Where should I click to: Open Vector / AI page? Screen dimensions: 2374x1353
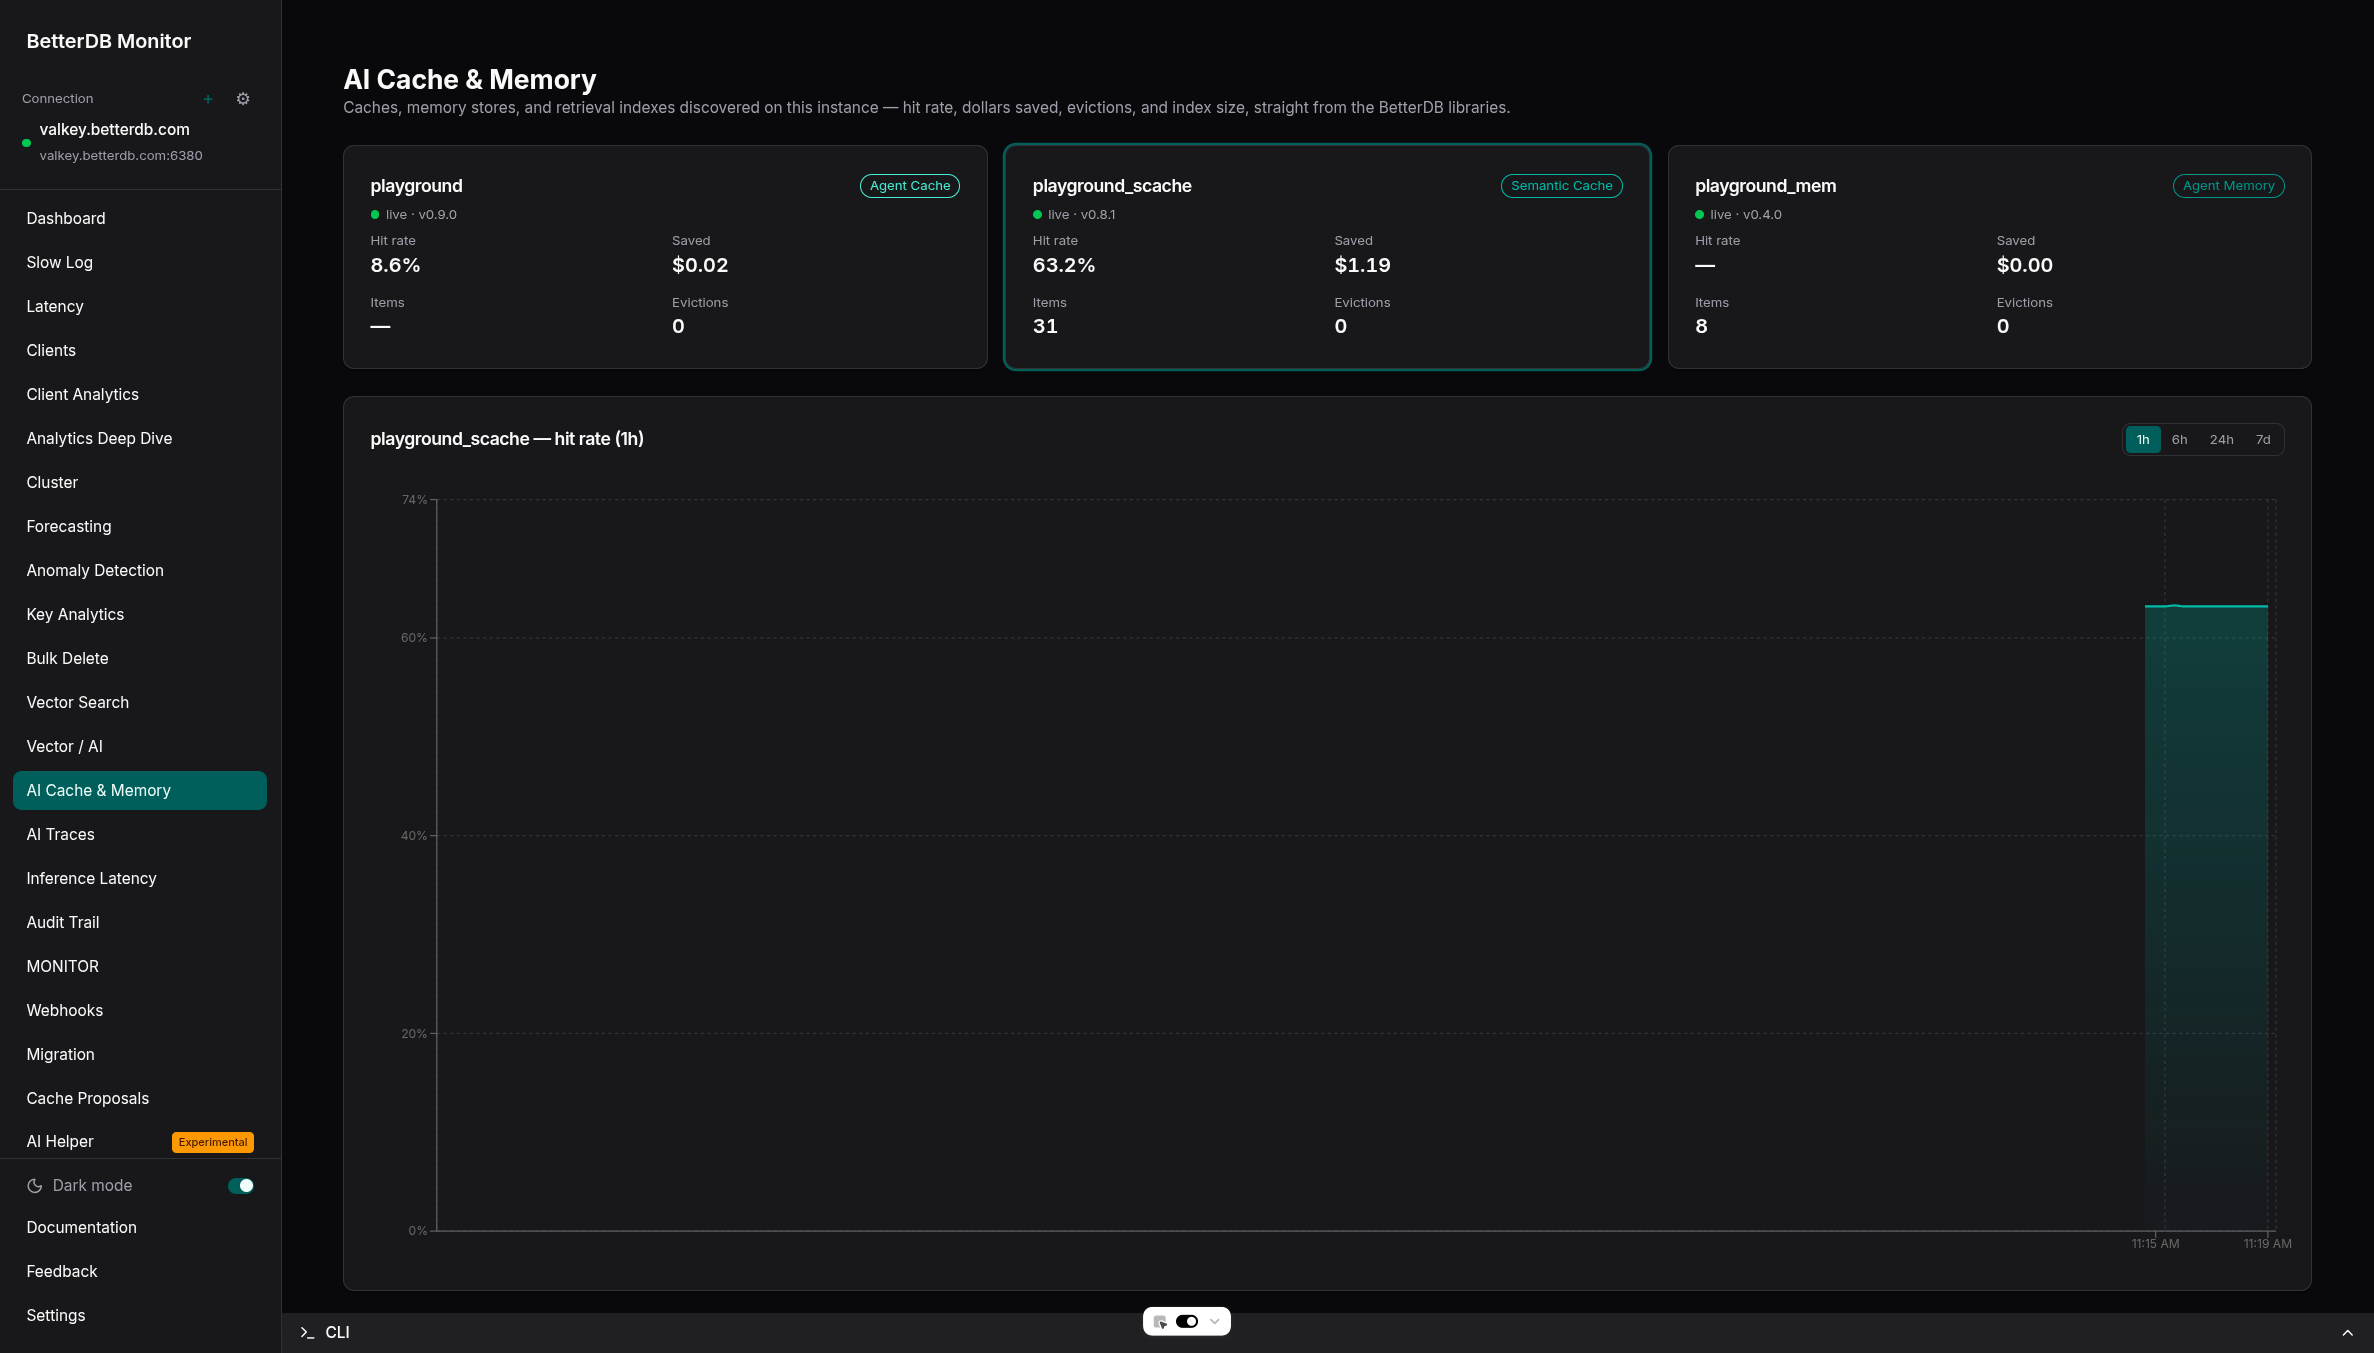pyautogui.click(x=140, y=747)
